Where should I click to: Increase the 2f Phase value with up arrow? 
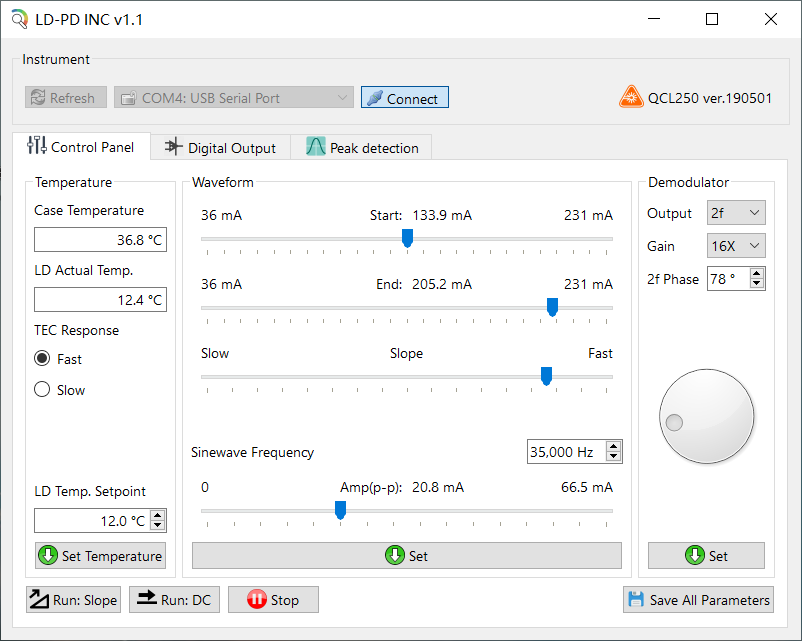click(x=757, y=274)
